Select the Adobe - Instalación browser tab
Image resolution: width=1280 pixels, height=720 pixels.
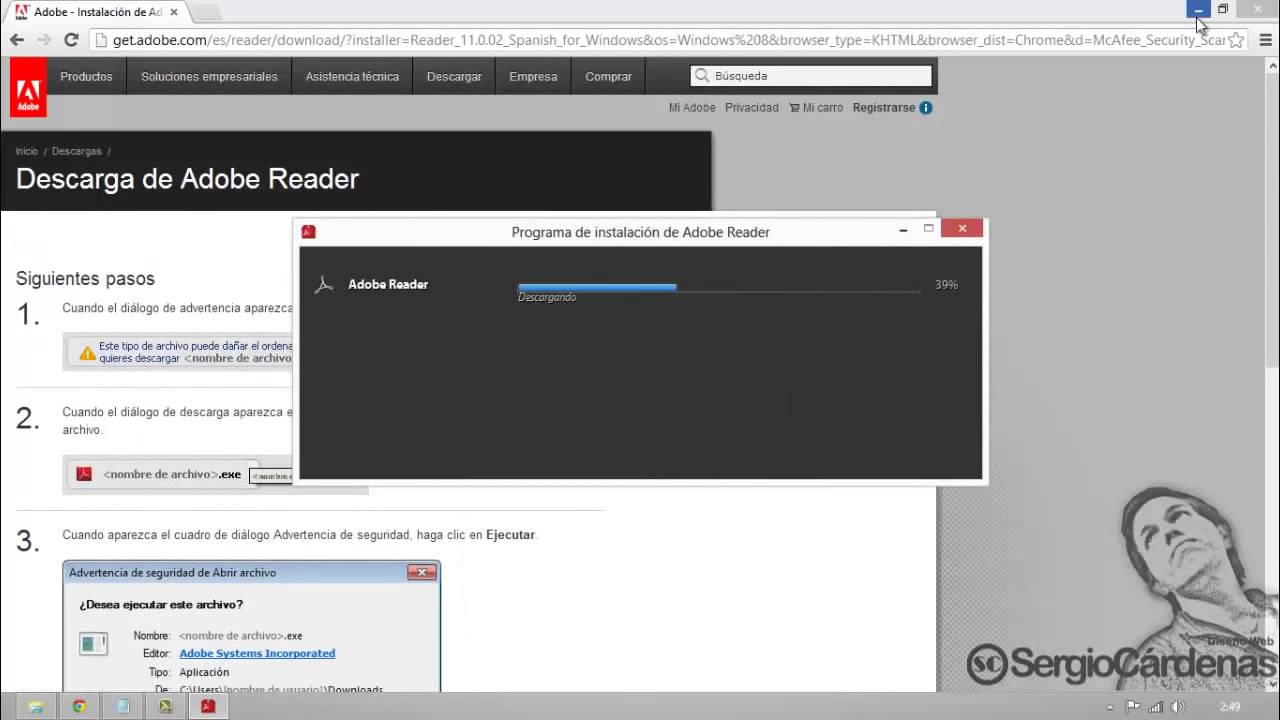95,12
